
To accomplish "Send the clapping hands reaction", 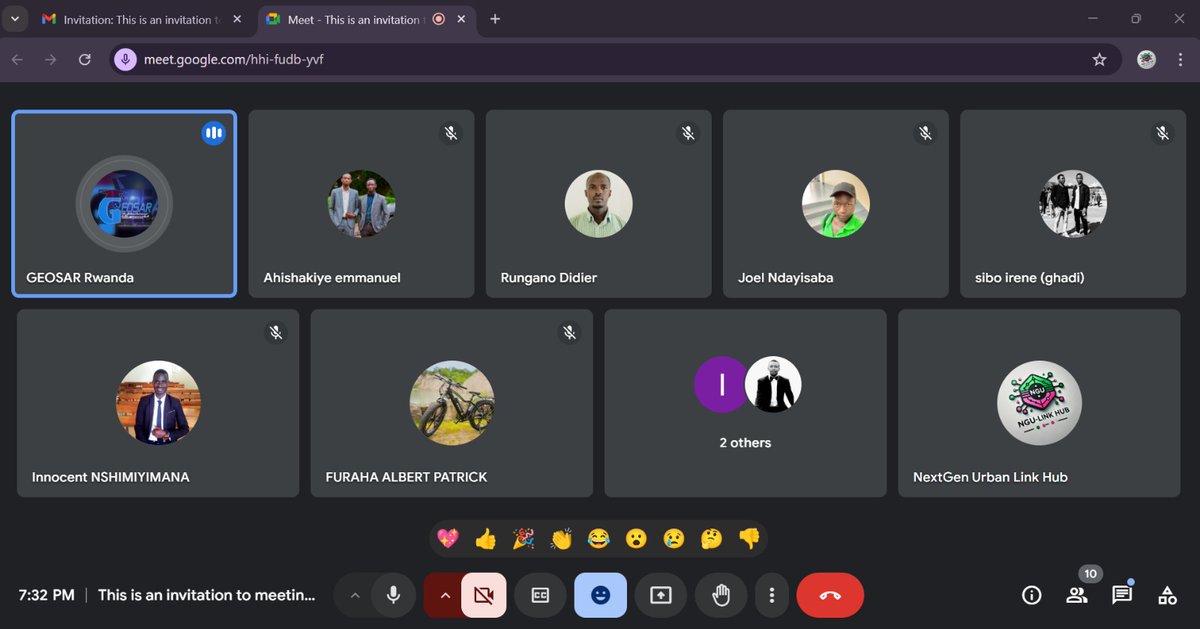I will click(x=561, y=539).
